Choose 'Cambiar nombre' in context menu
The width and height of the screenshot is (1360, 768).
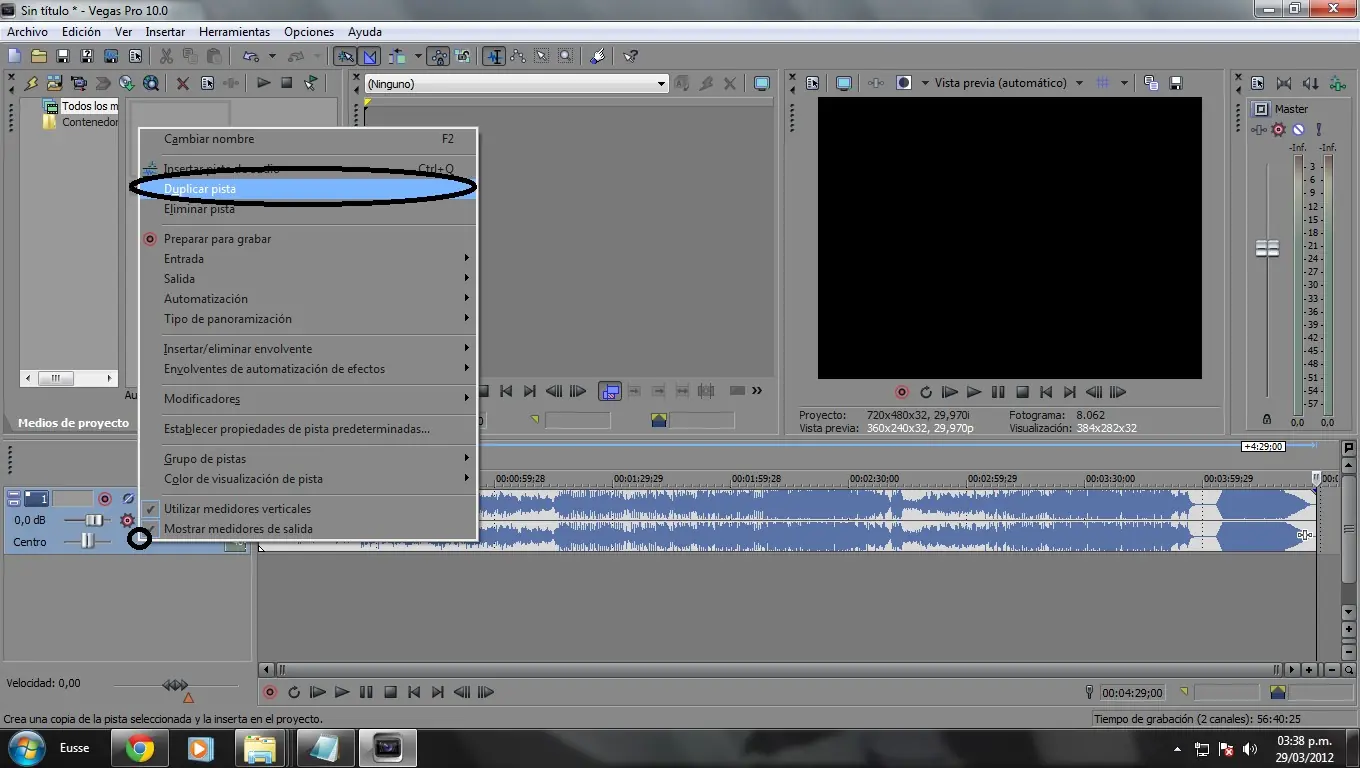[307, 139]
